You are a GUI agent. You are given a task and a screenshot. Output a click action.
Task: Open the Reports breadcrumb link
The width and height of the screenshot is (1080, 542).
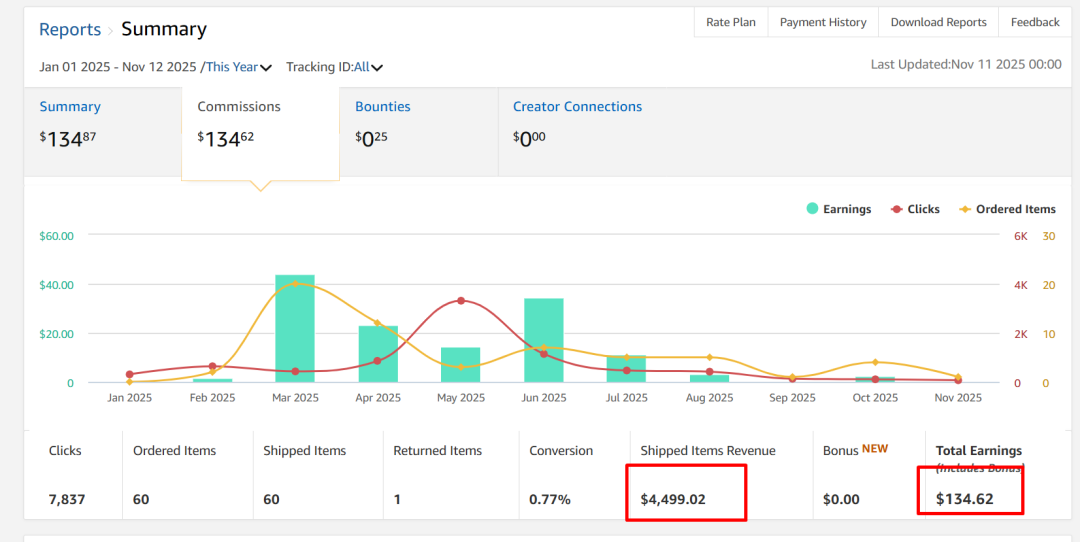70,30
